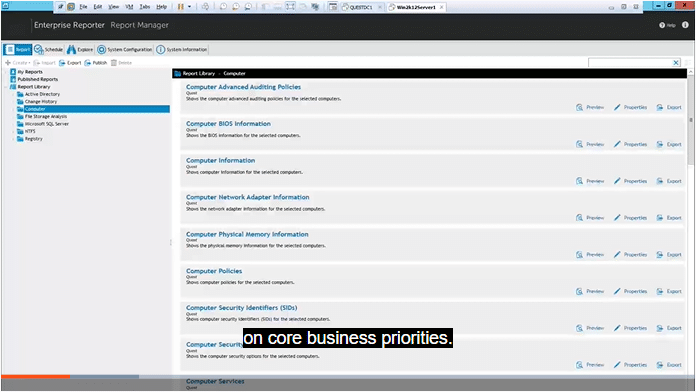Collapse the Report Library tree node
This screenshot has height=392, width=696.
pos(6,87)
